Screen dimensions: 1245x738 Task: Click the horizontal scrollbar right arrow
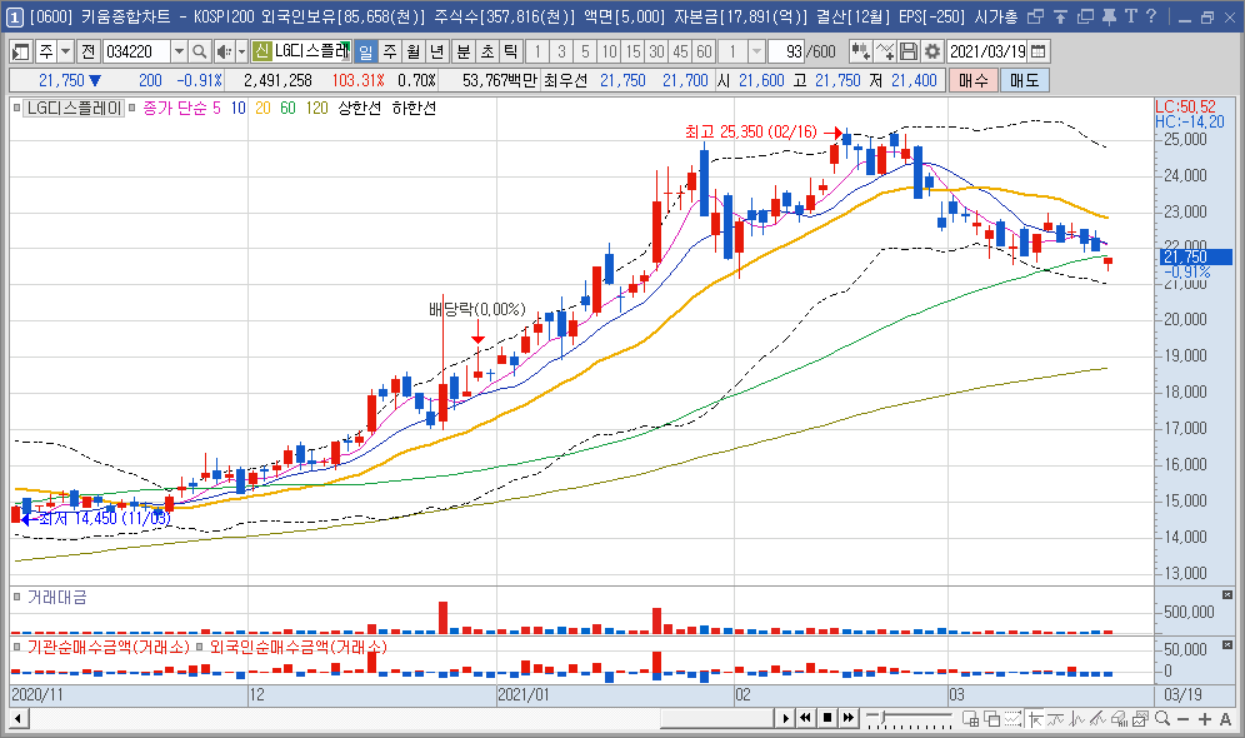pyautogui.click(x=785, y=718)
